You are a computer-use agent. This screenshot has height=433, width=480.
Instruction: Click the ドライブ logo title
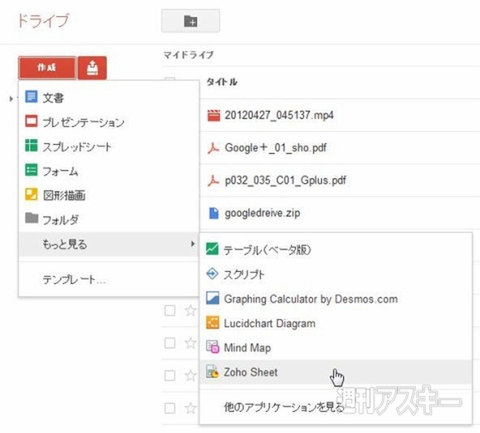[43, 21]
